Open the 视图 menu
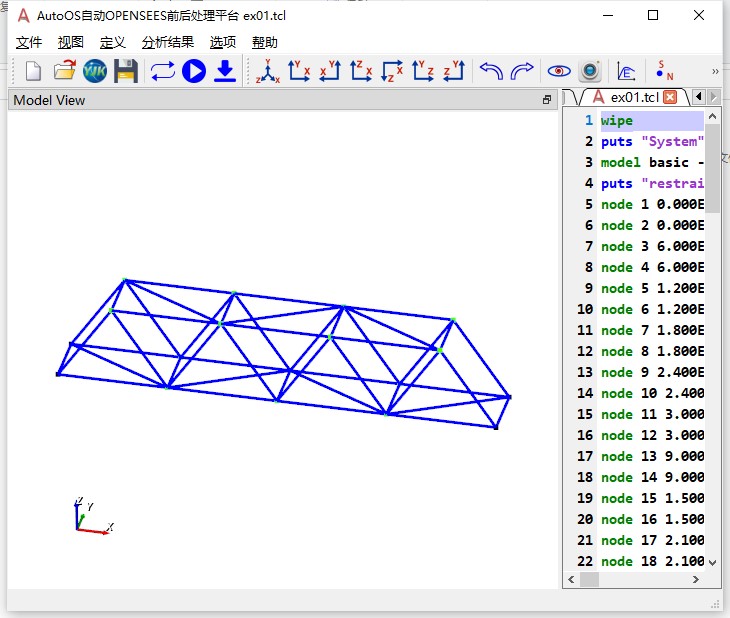Viewport: 730px width, 618px height. tap(71, 42)
